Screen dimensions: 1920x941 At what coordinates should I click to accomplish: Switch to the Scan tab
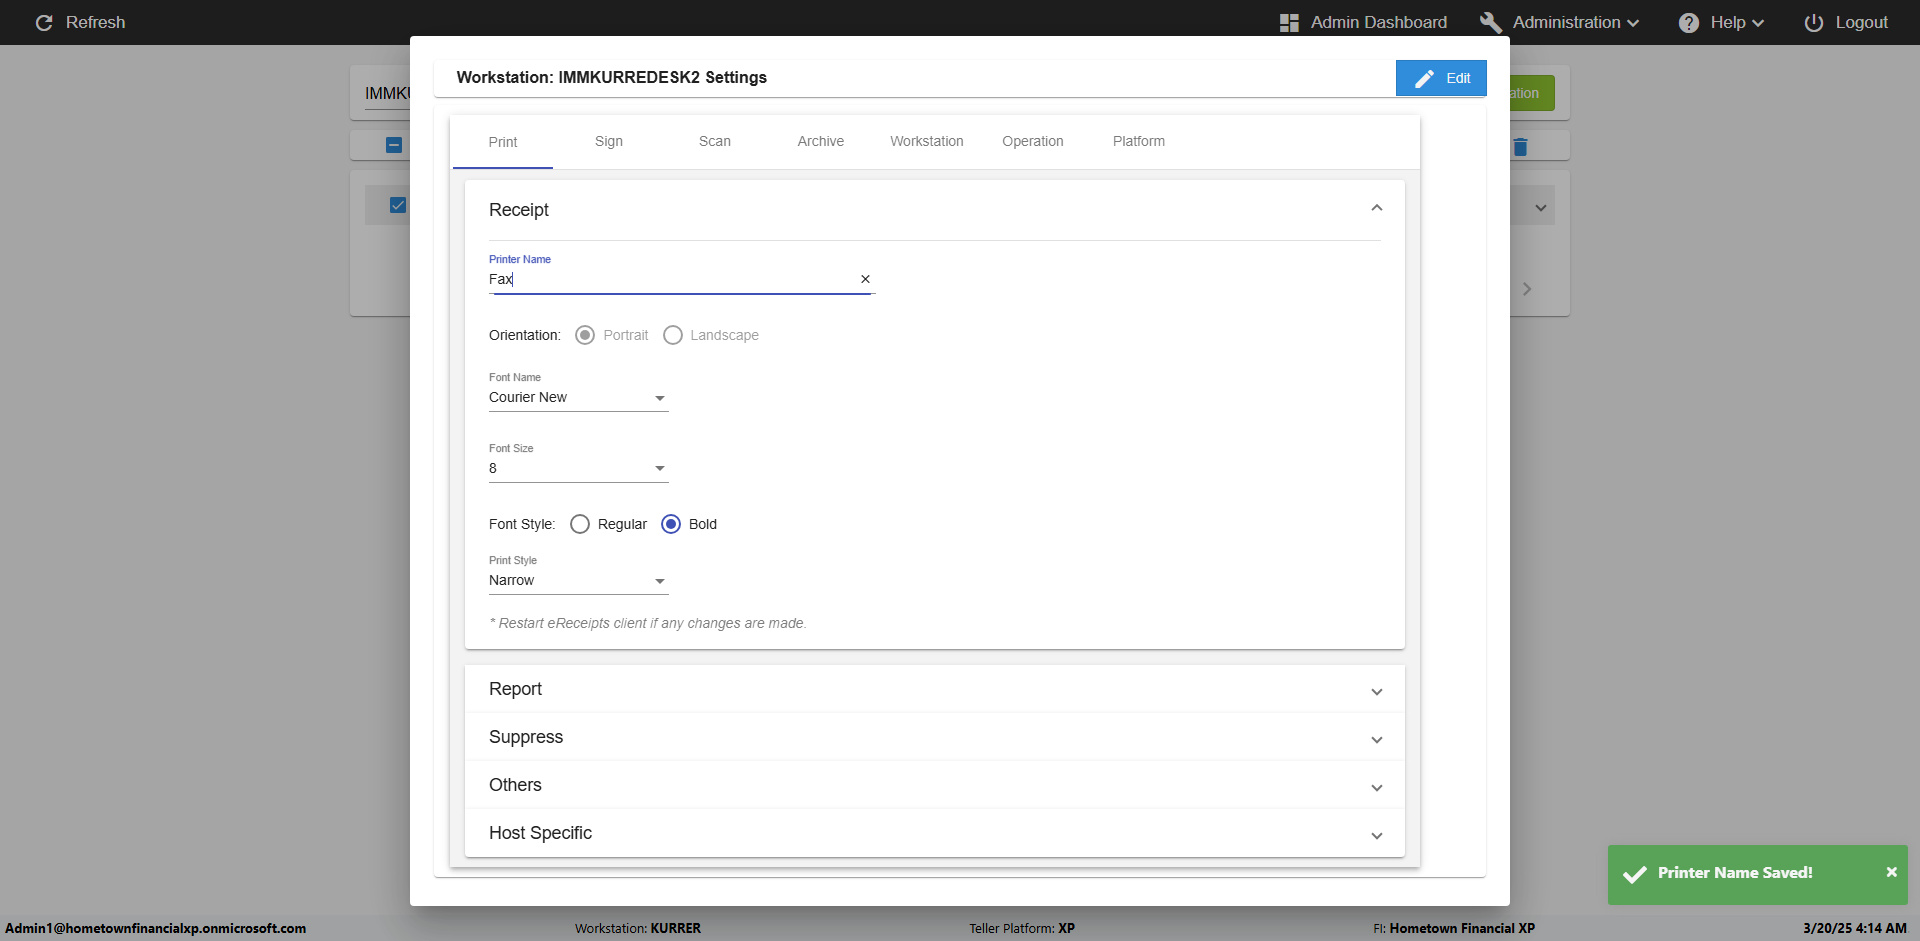pyautogui.click(x=714, y=141)
